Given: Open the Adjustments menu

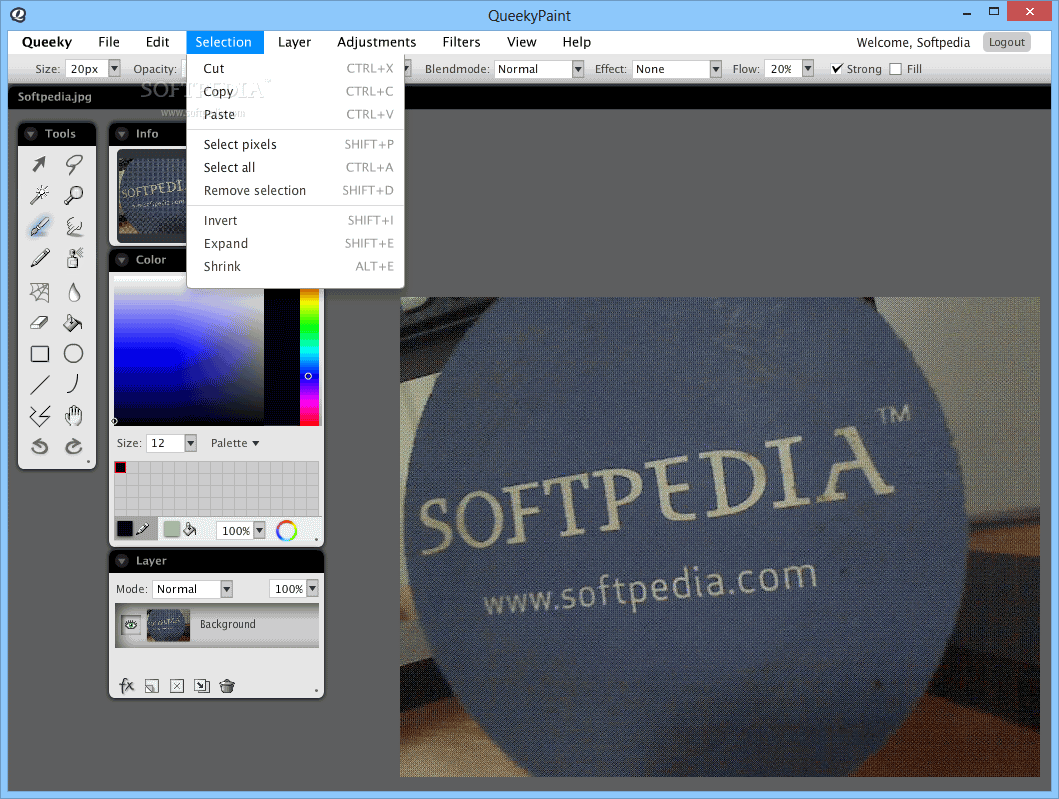Looking at the screenshot, I should point(376,42).
